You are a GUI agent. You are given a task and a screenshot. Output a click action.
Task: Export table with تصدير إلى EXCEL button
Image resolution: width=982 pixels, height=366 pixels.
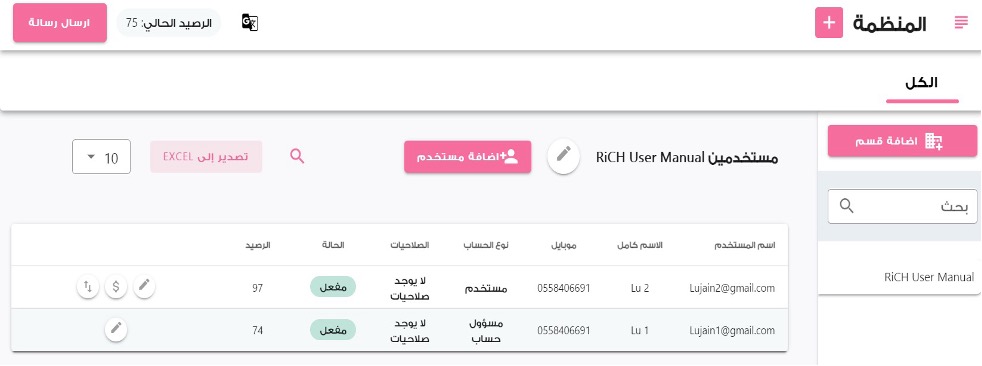coord(206,157)
